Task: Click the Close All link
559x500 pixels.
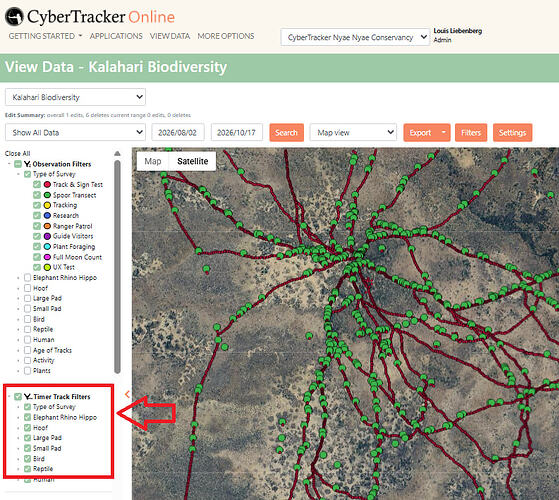Action: (17, 154)
